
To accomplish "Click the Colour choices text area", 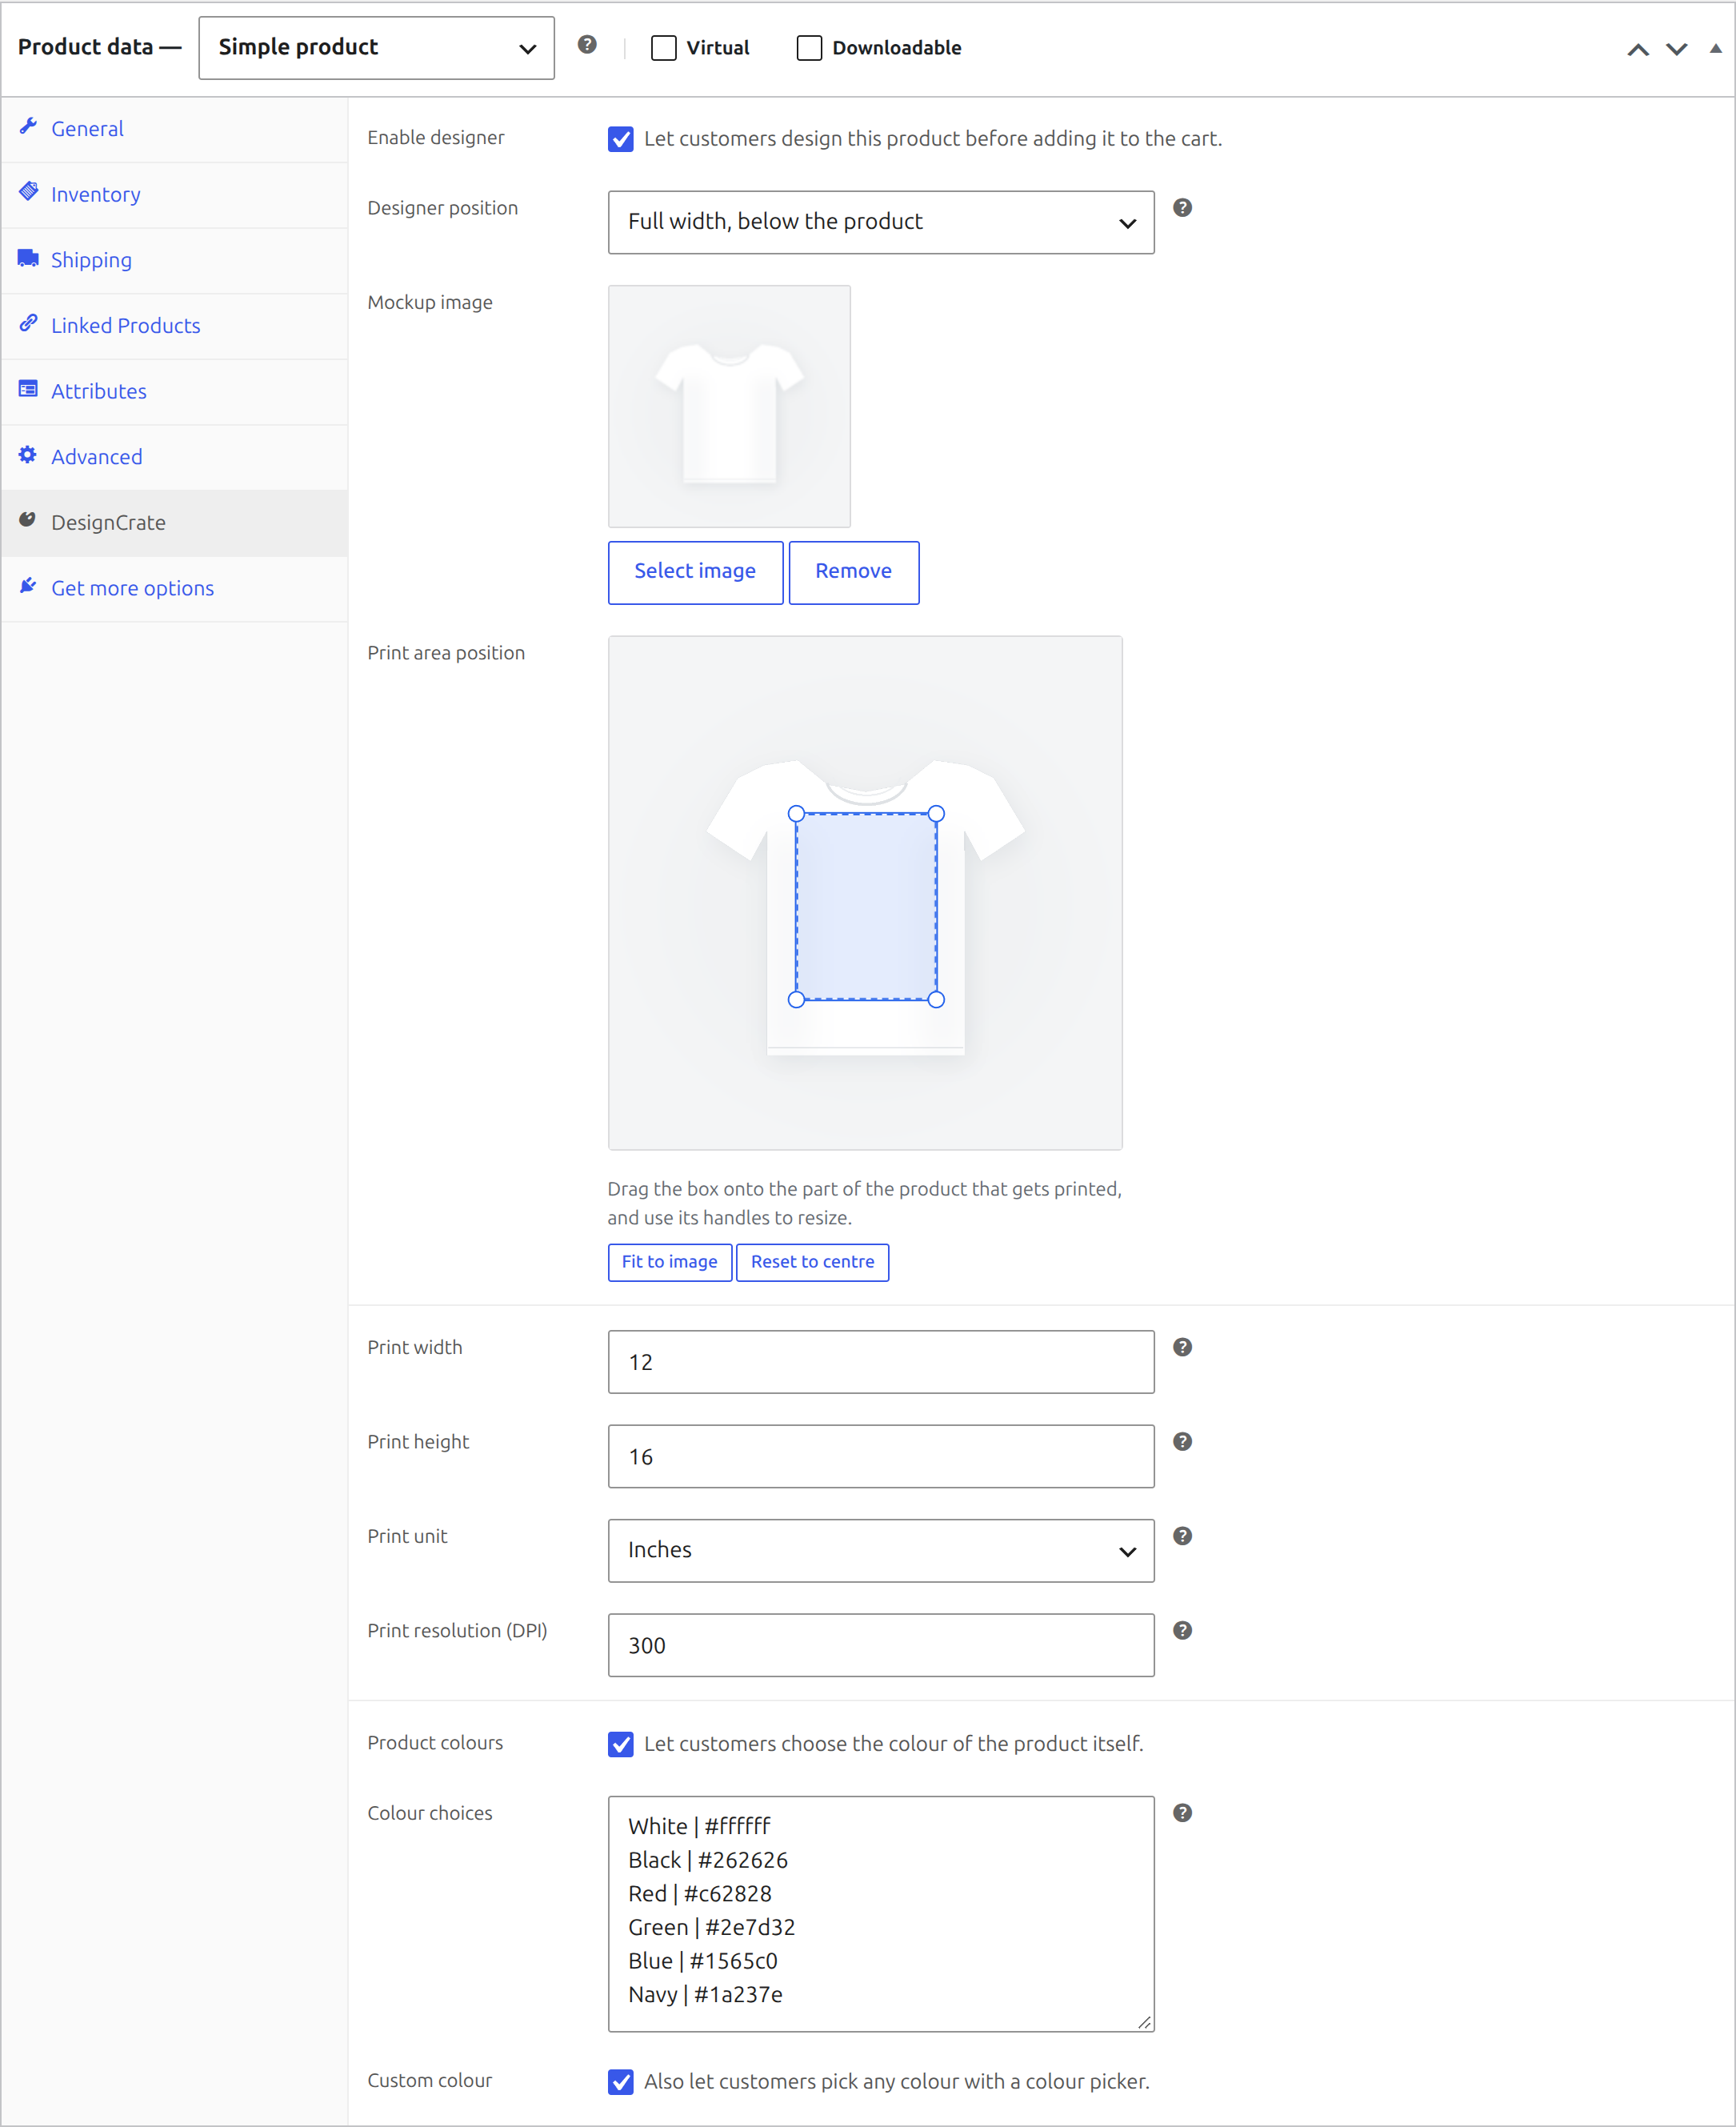I will coord(881,1914).
